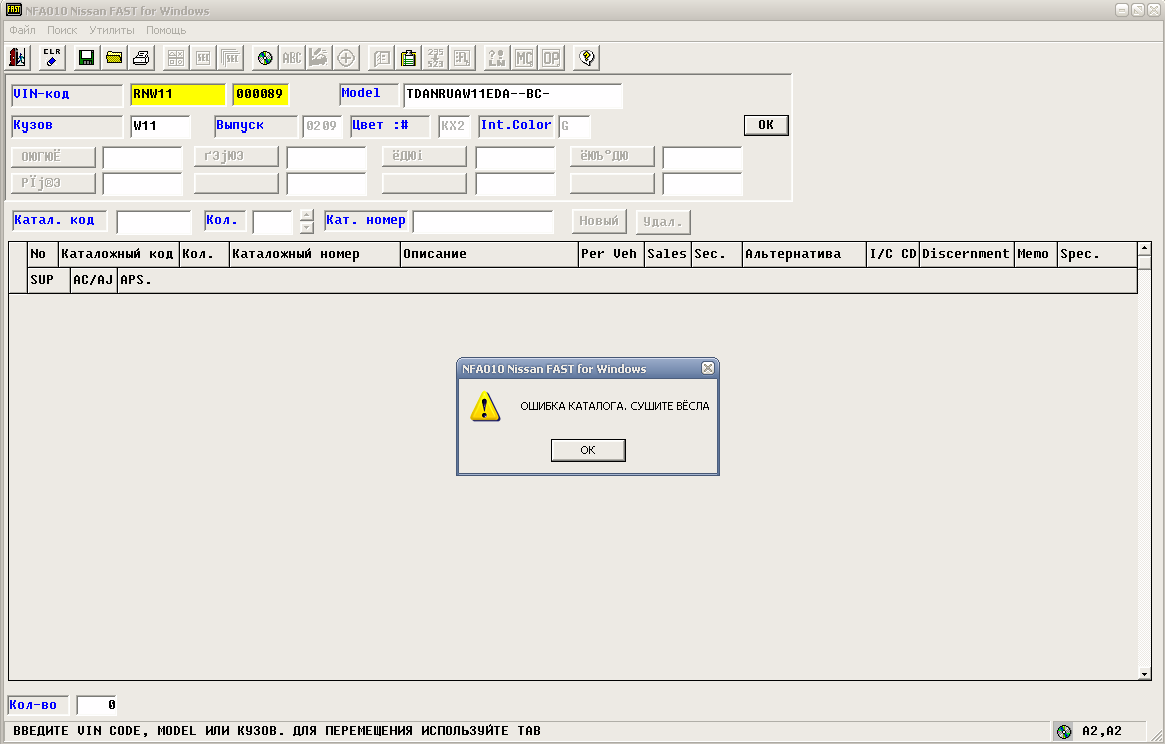Image resolution: width=1165 pixels, height=744 pixels.
Task: Increase quantity with Кол. spinner up arrow
Action: click(307, 215)
